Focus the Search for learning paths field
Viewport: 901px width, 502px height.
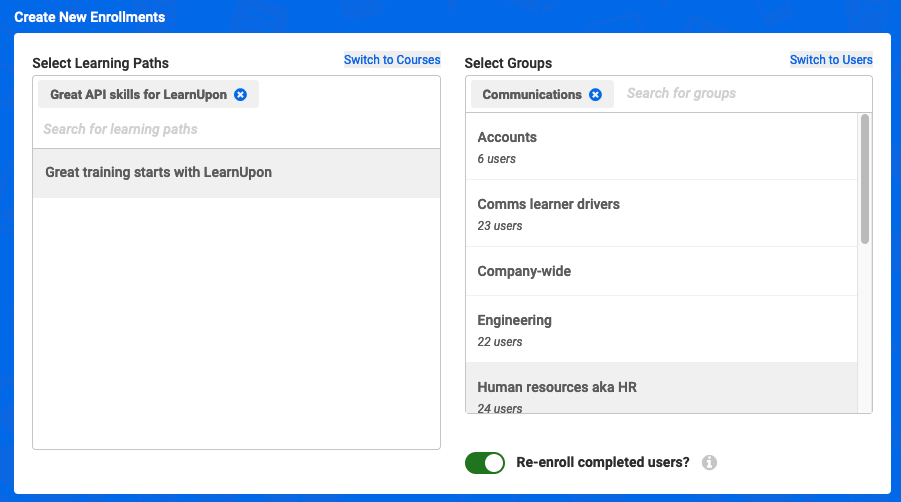point(236,129)
